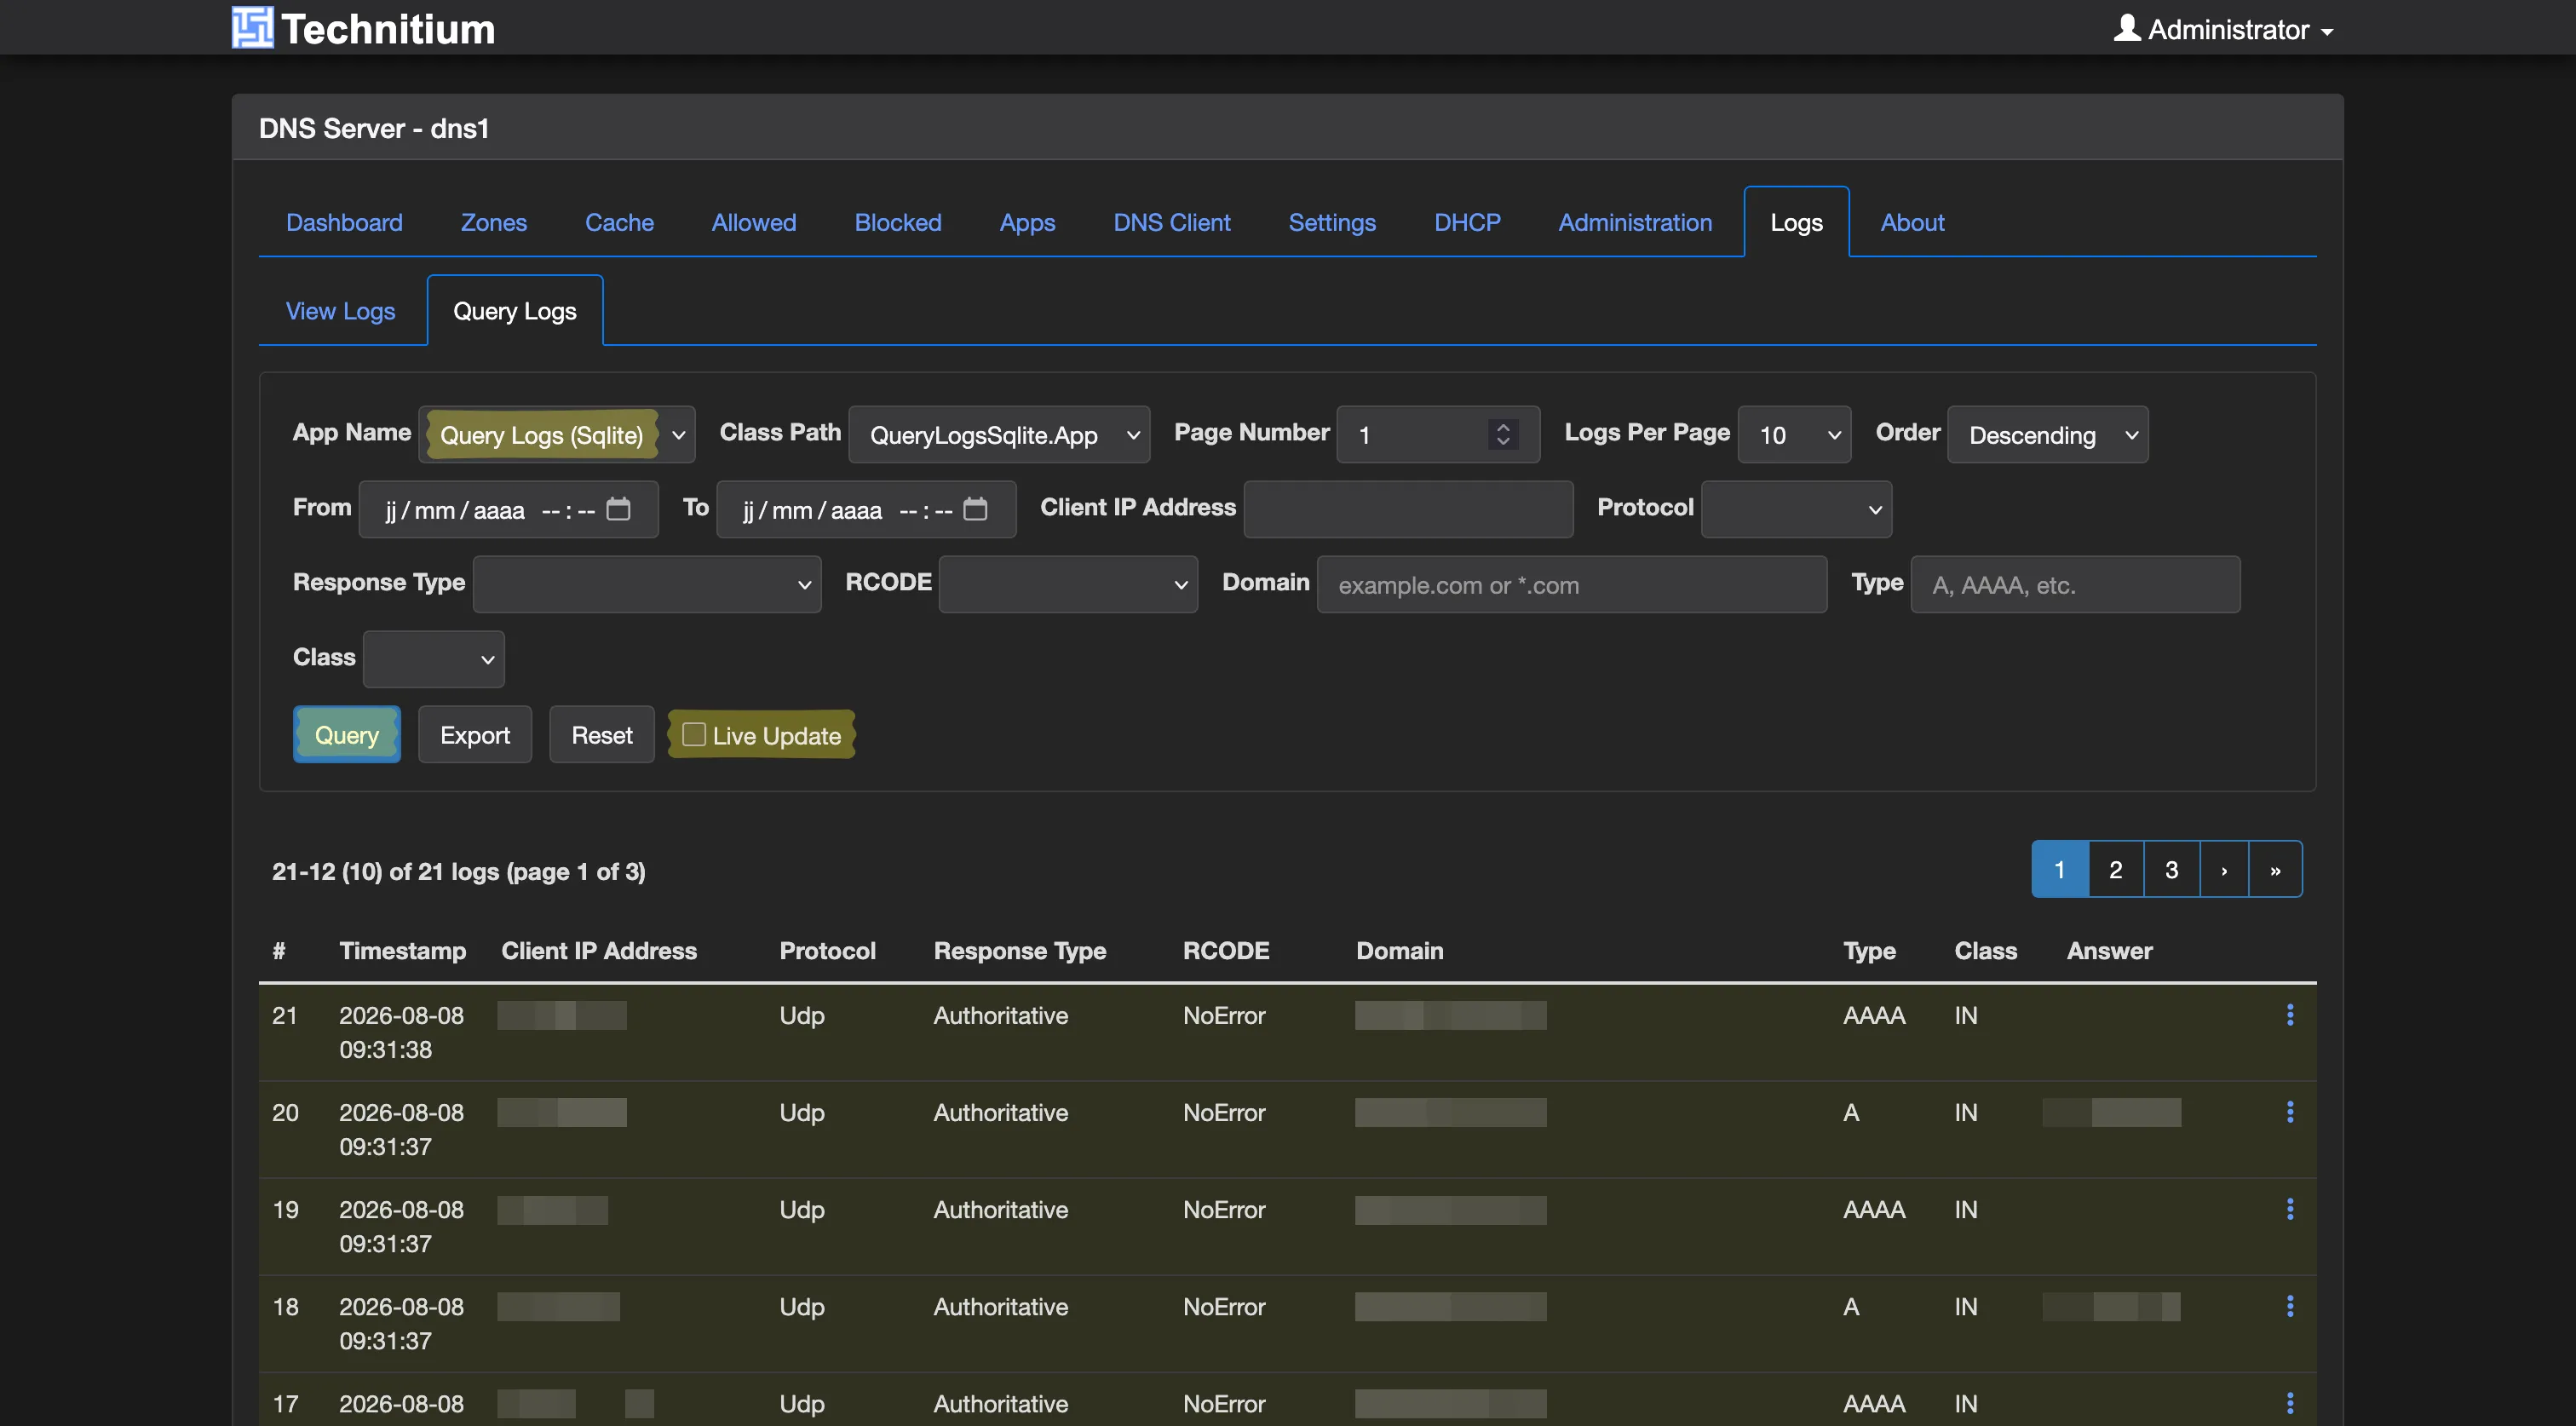Open the From date calendar picker icon
2576x1426 pixels.
pyautogui.click(x=619, y=509)
